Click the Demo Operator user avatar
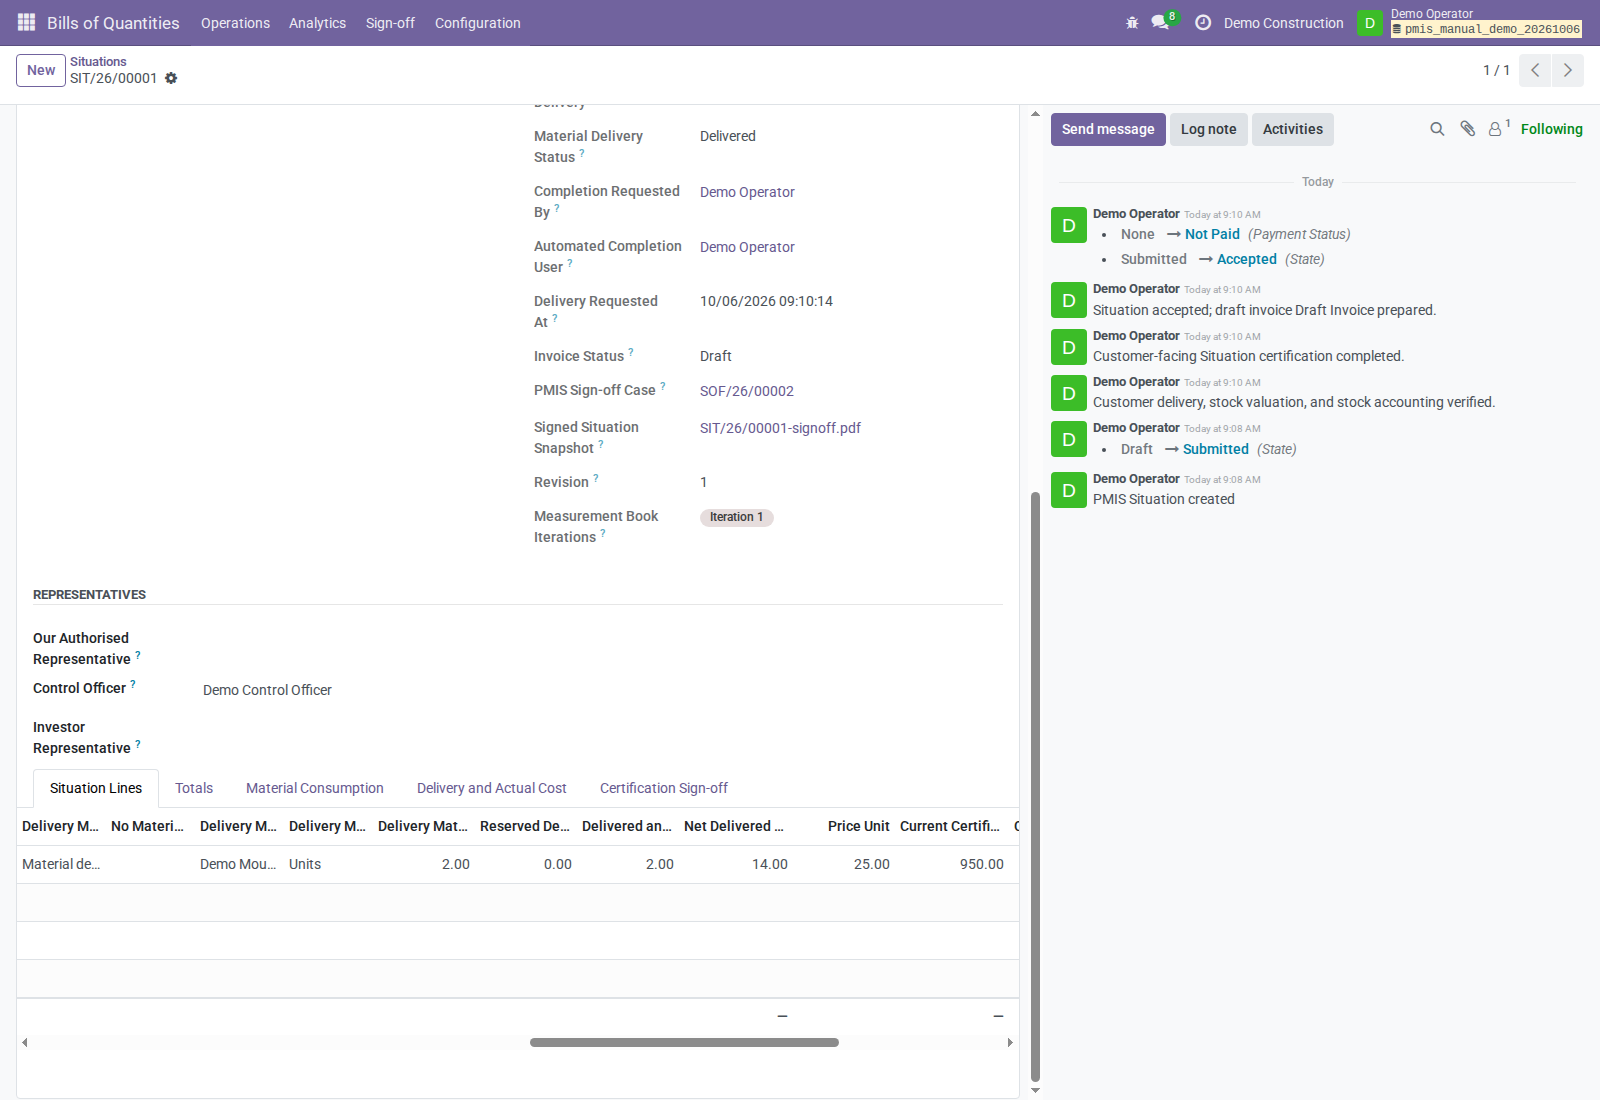1600x1100 pixels. (x=1370, y=22)
